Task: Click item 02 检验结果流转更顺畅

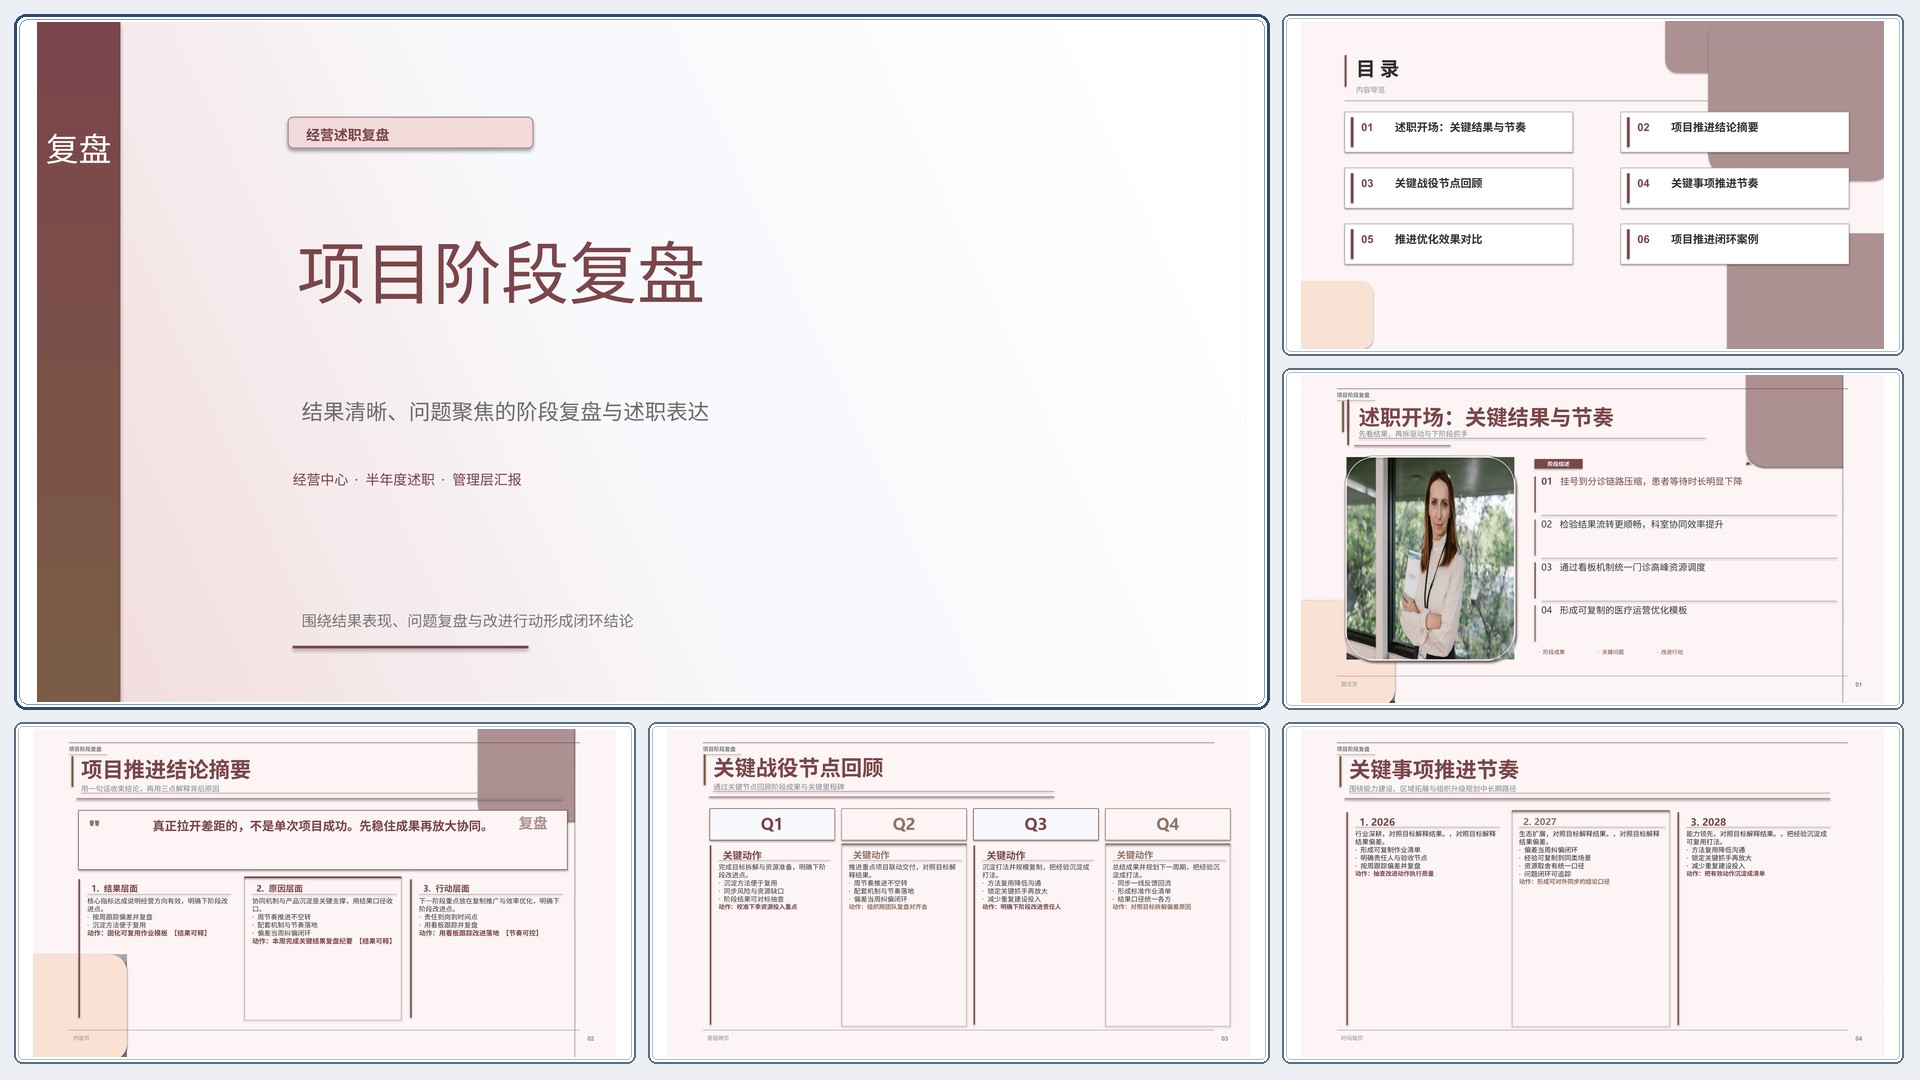Action: [x=1632, y=525]
